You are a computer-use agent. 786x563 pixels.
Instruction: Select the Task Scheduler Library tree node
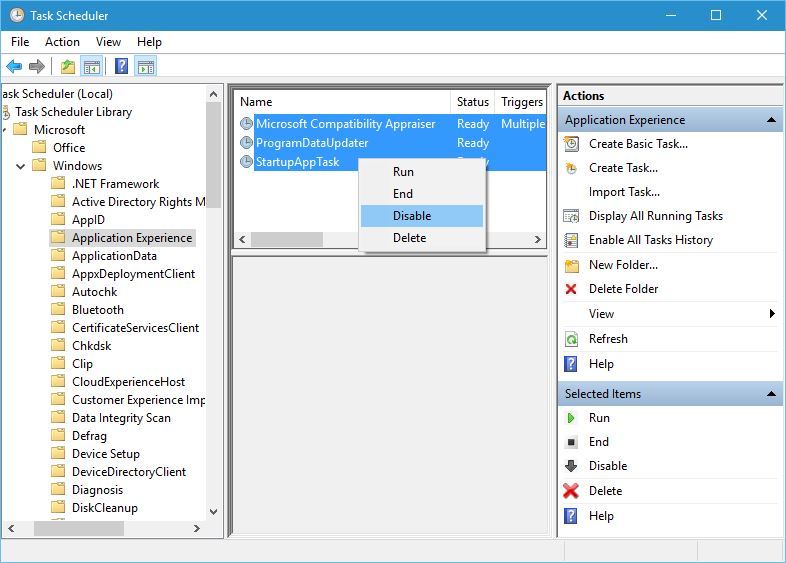73,112
